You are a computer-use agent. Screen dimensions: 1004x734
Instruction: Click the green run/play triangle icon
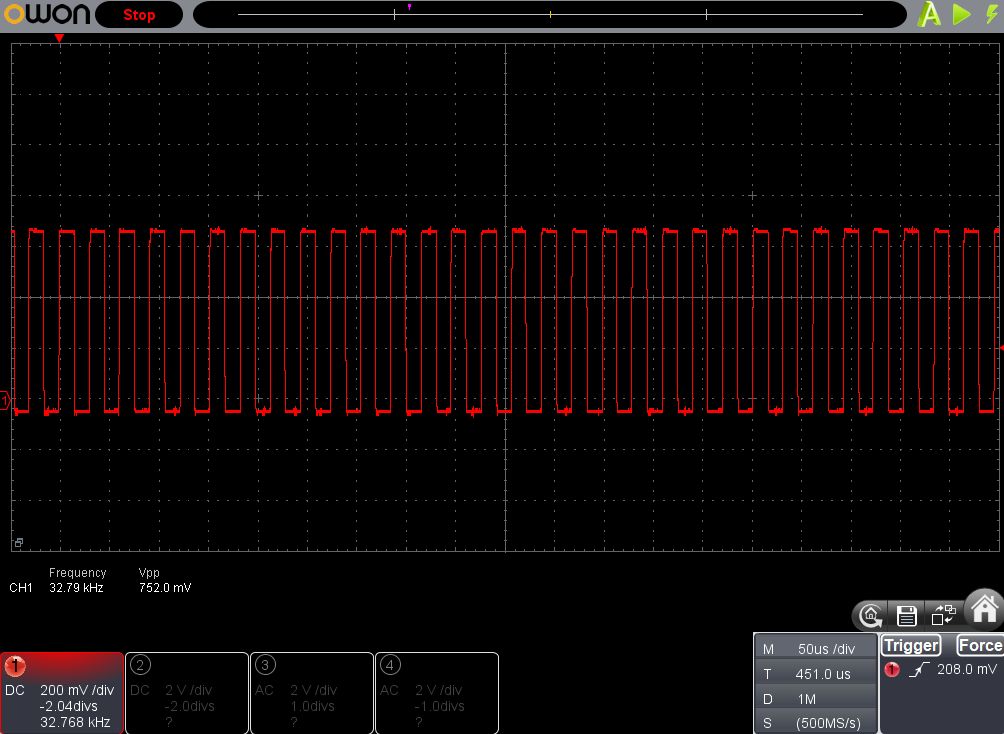pyautogui.click(x=961, y=14)
